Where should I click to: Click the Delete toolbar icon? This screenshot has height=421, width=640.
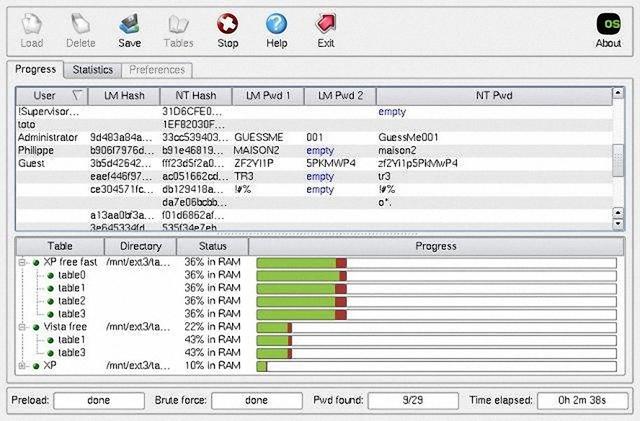(x=81, y=25)
